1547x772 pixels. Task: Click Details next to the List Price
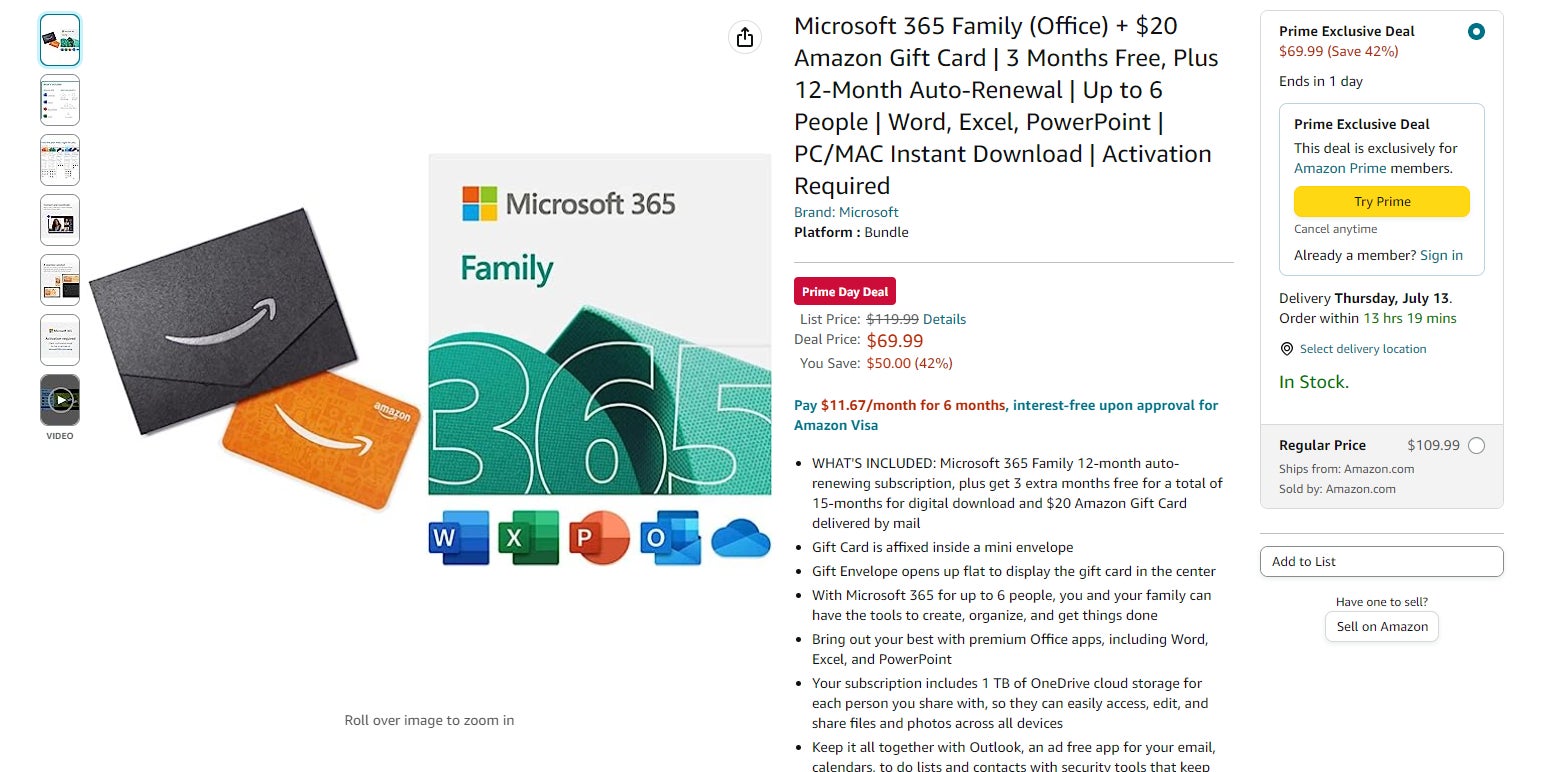pyautogui.click(x=943, y=319)
